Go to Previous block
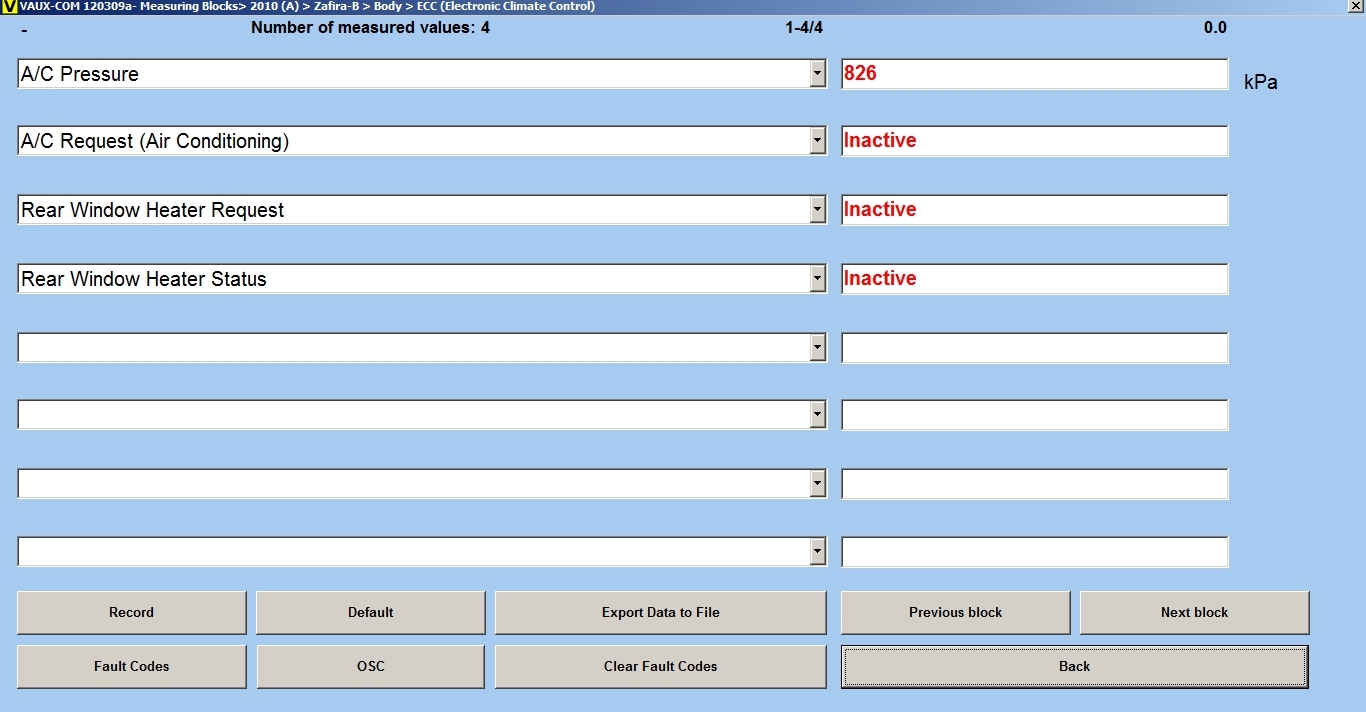This screenshot has width=1366, height=712. click(955, 612)
